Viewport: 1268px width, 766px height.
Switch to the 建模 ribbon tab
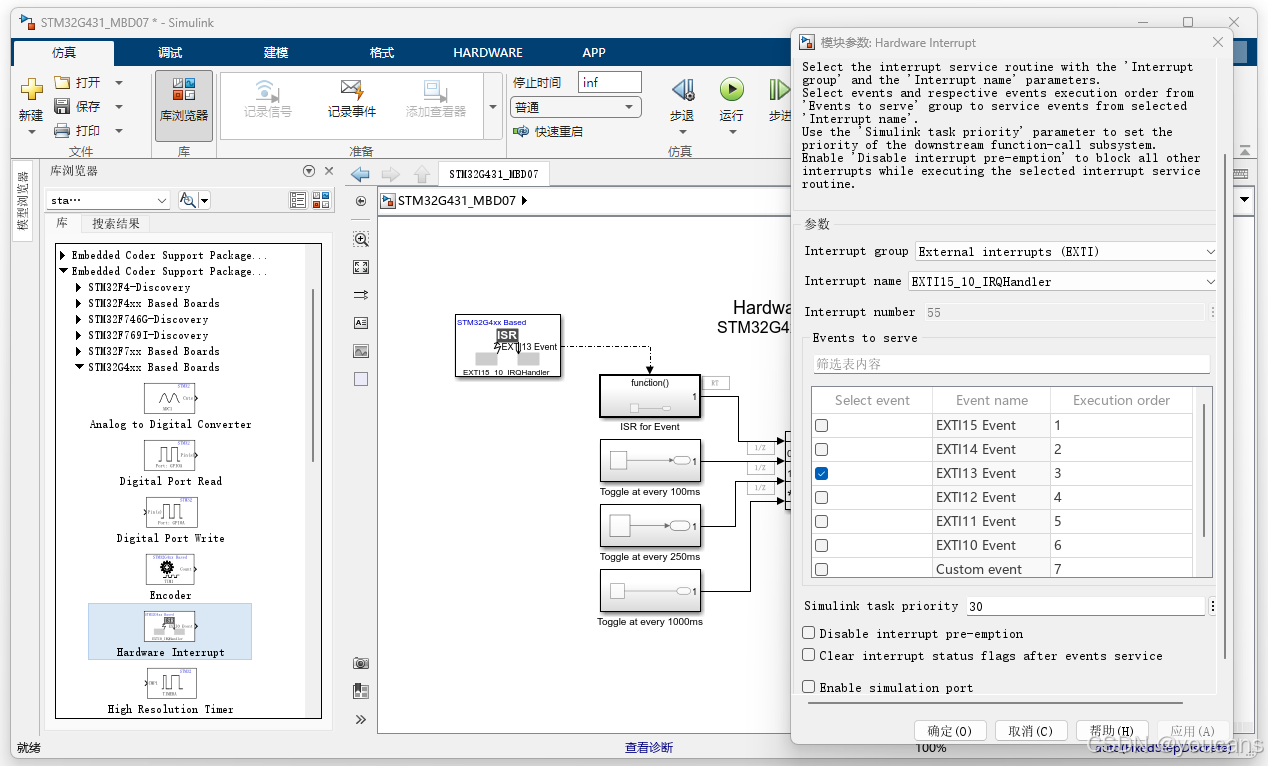click(276, 53)
